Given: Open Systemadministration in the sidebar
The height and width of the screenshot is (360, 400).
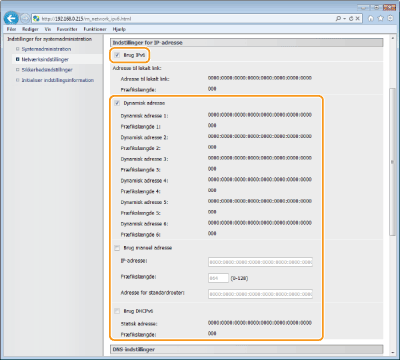Looking at the screenshot, I should 46,49.
